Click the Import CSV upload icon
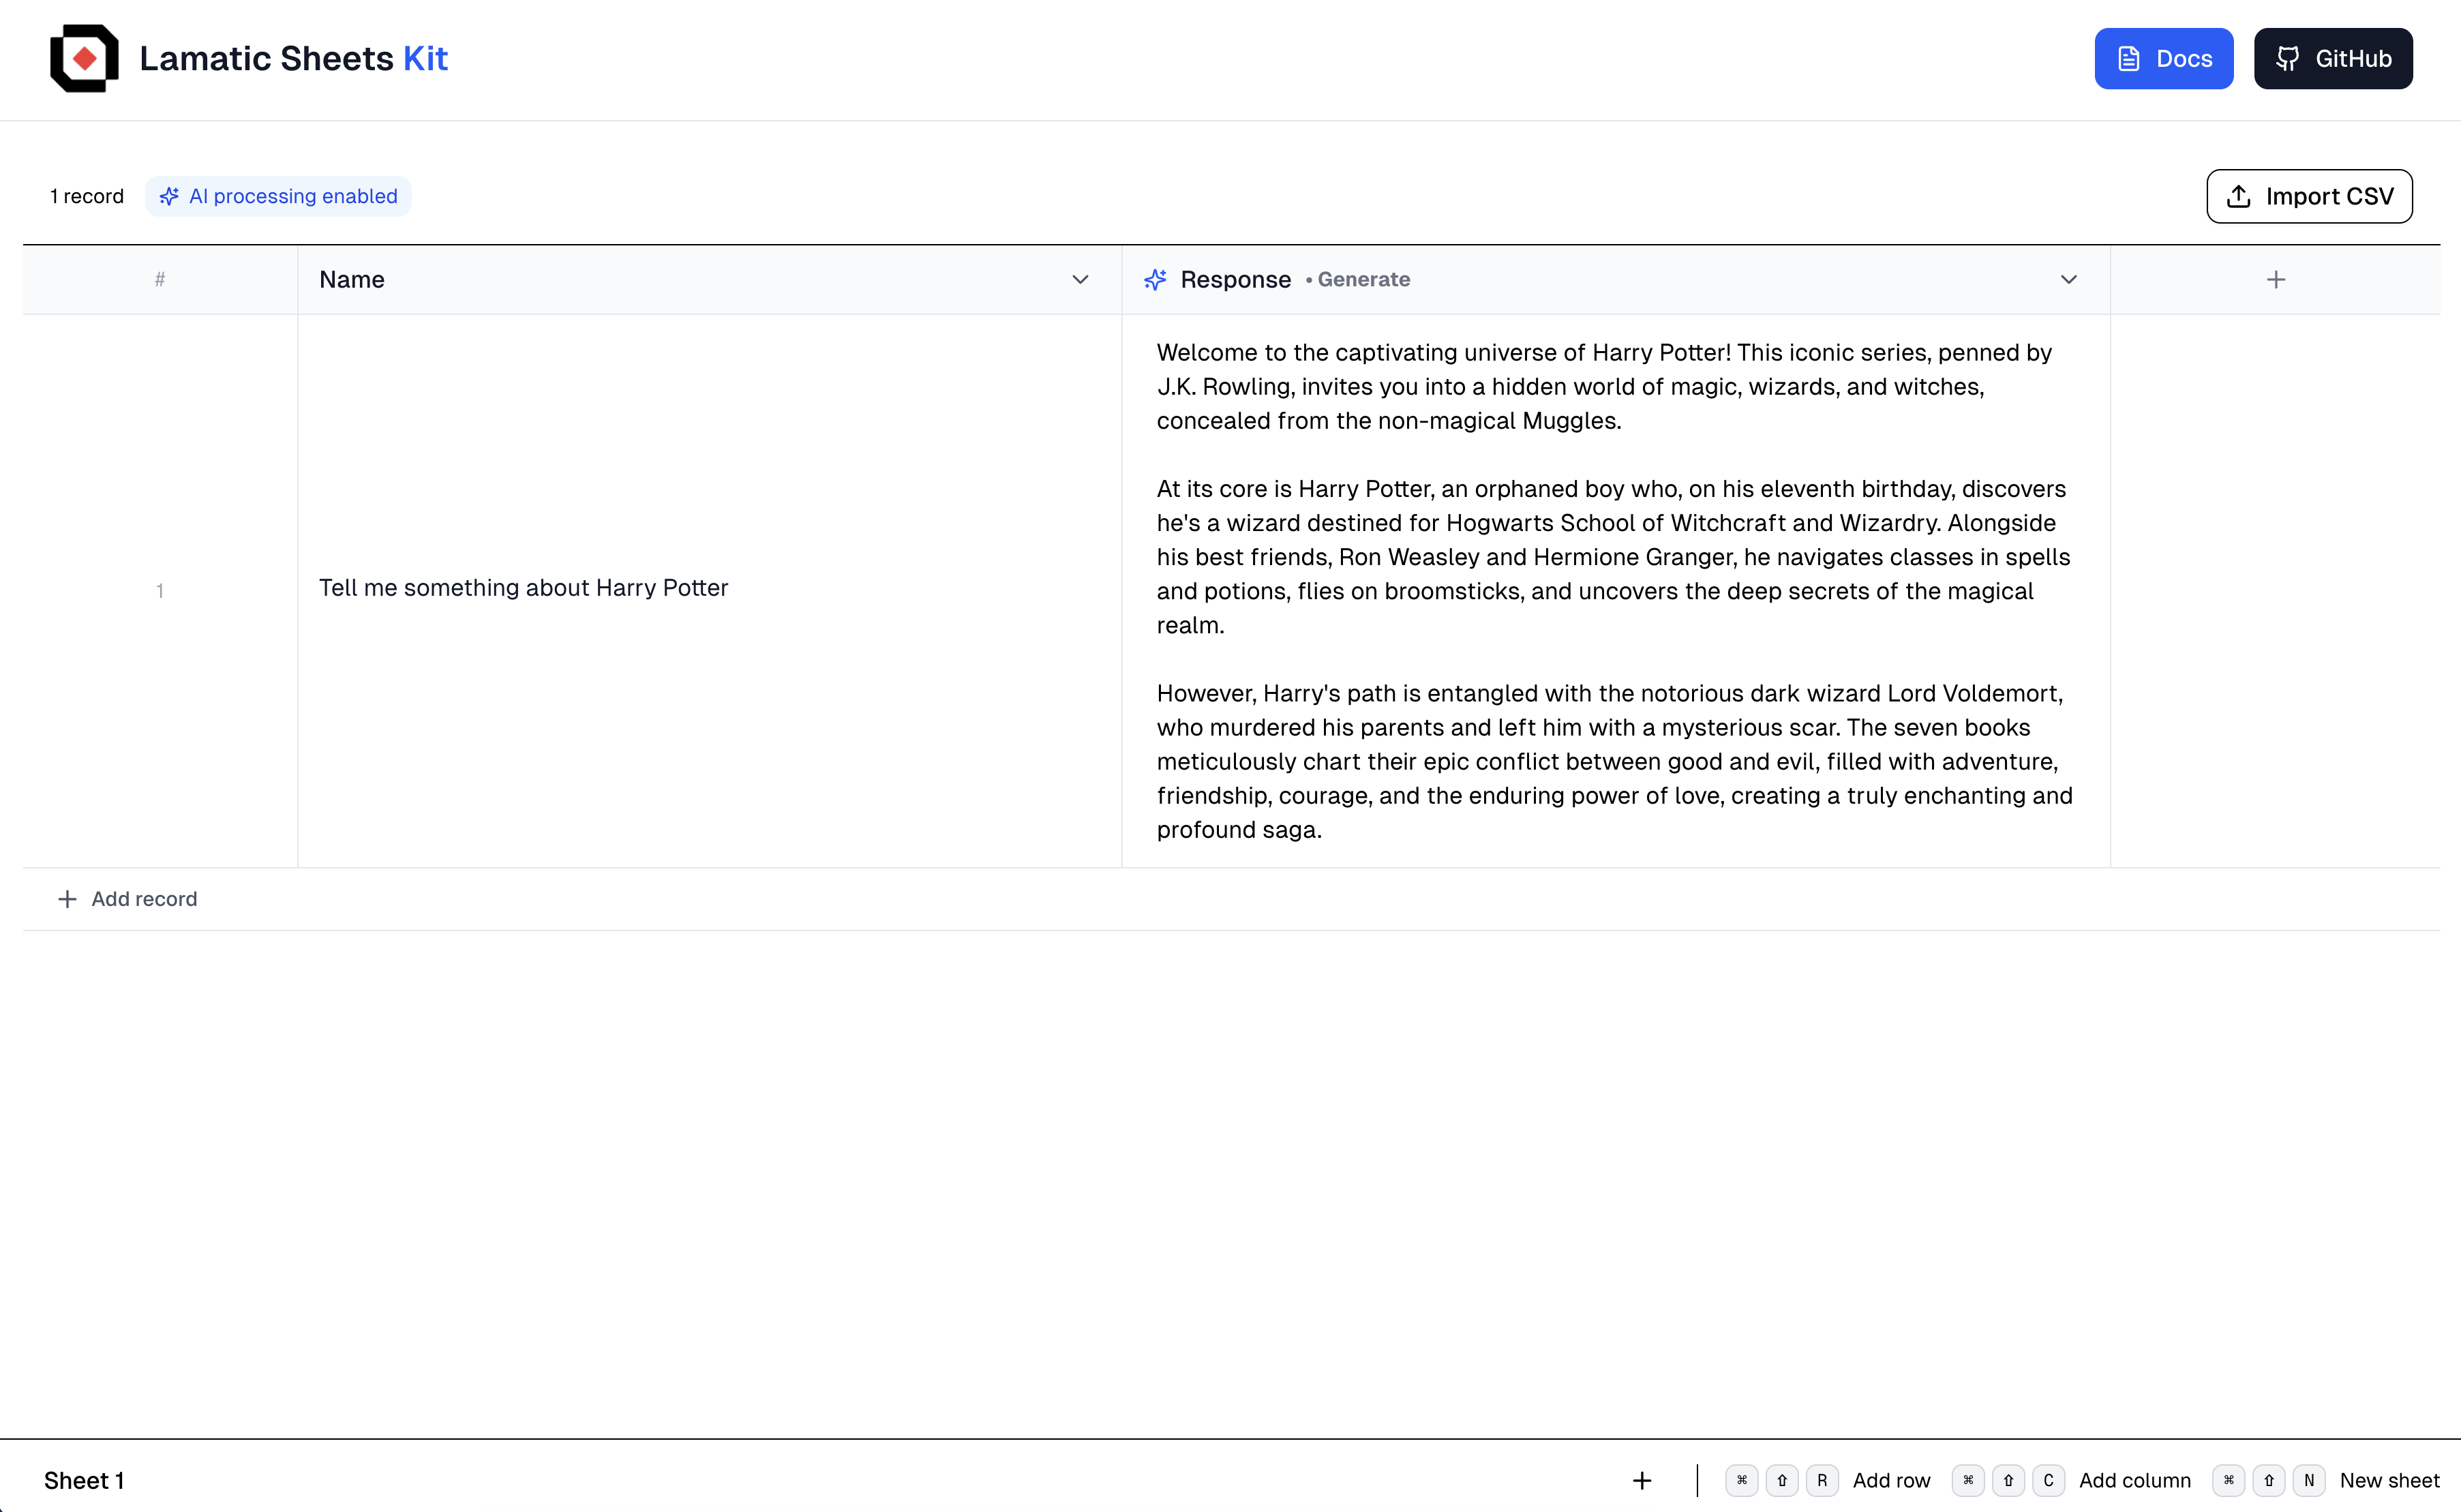This screenshot has width=2461, height=1512. pyautogui.click(x=2239, y=197)
